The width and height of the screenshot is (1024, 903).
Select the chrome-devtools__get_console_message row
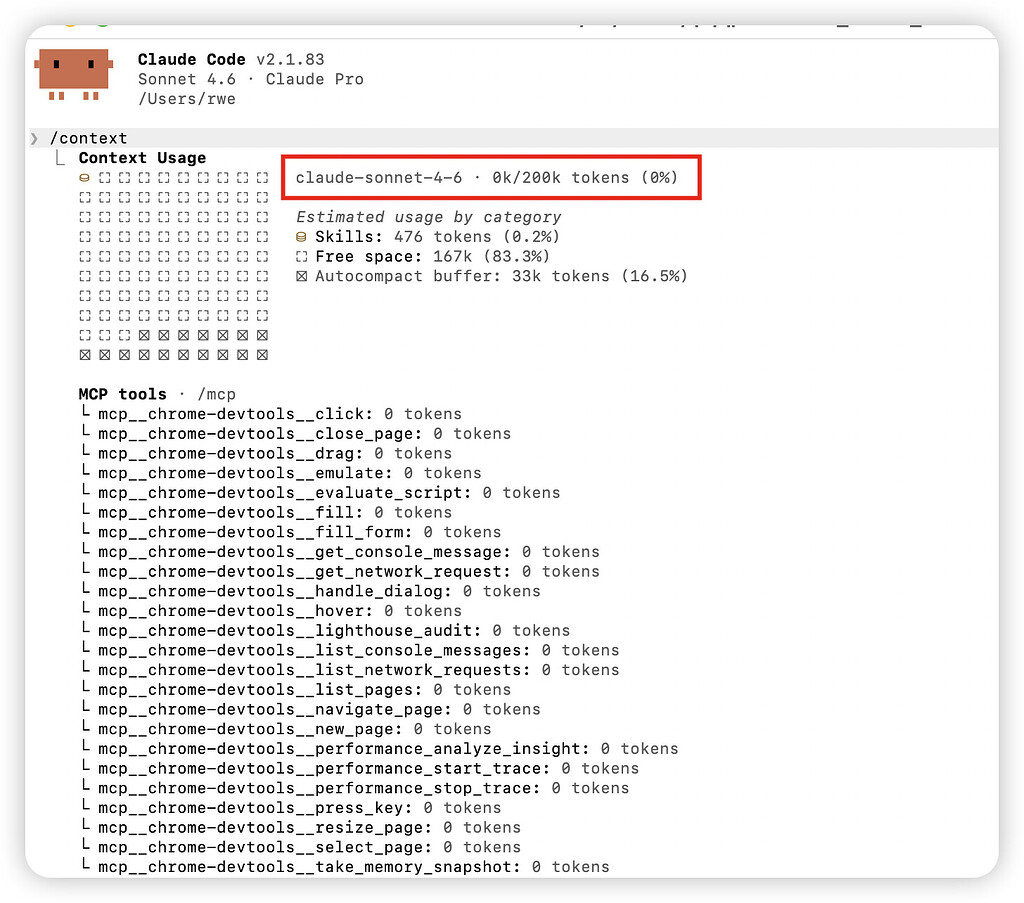coord(340,552)
